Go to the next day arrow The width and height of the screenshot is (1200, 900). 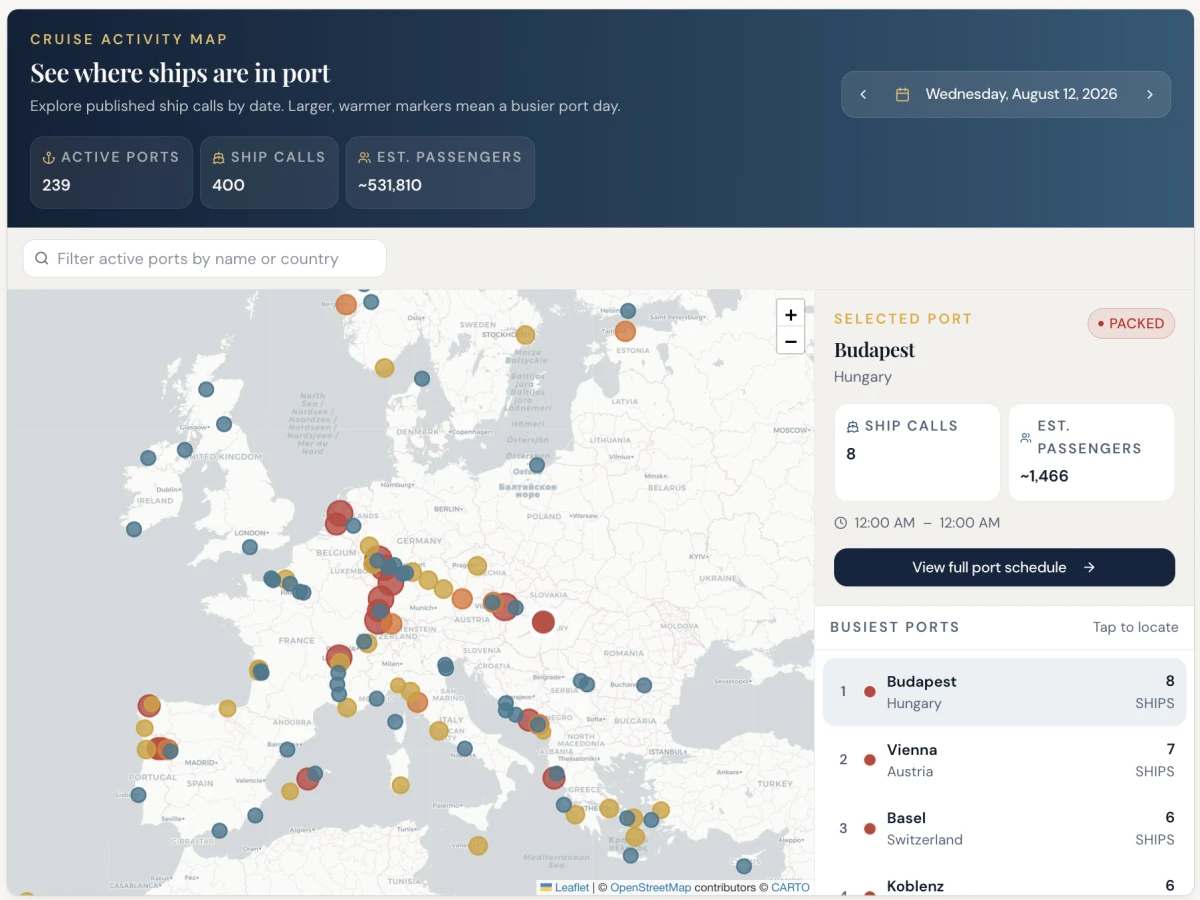1150,94
